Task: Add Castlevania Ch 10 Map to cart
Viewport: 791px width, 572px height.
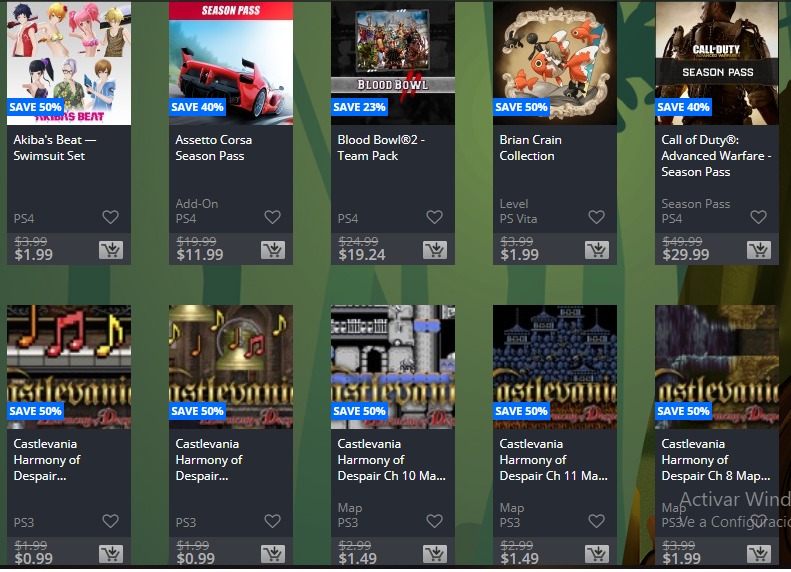Action: (435, 554)
